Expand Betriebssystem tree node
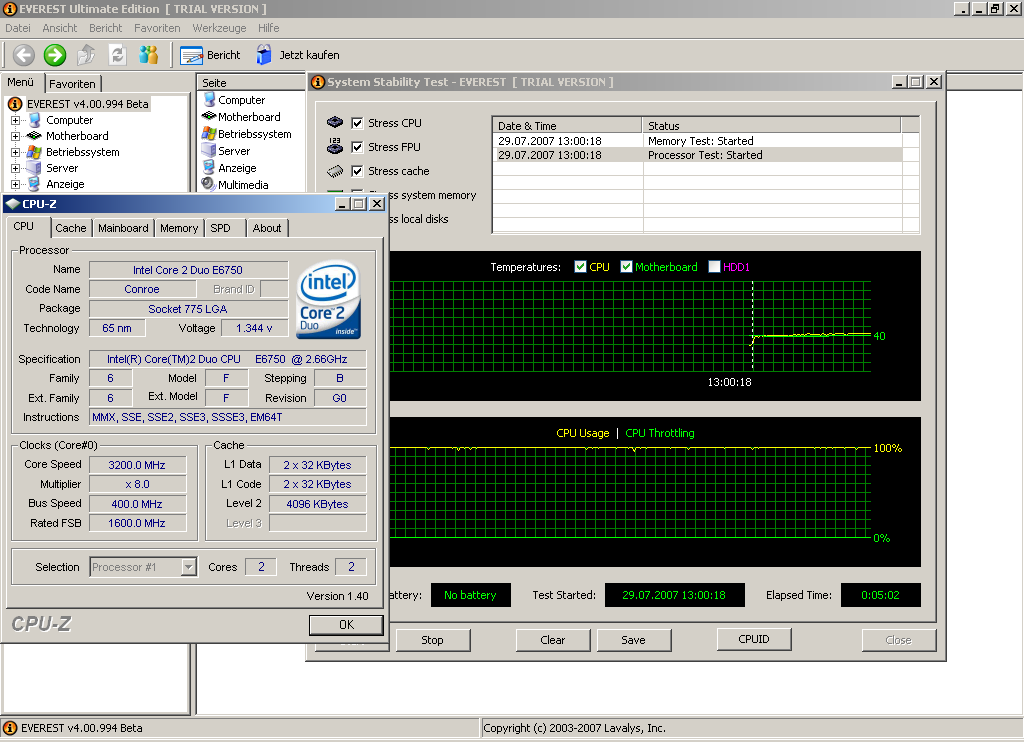 15,152
